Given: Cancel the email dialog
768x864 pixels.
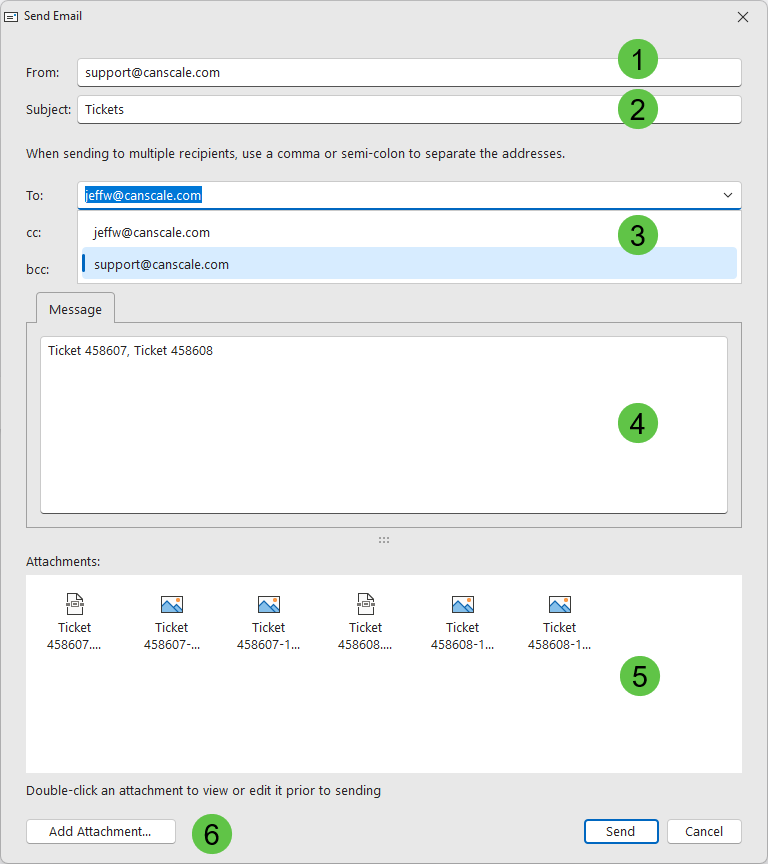Looking at the screenshot, I should tap(703, 832).
